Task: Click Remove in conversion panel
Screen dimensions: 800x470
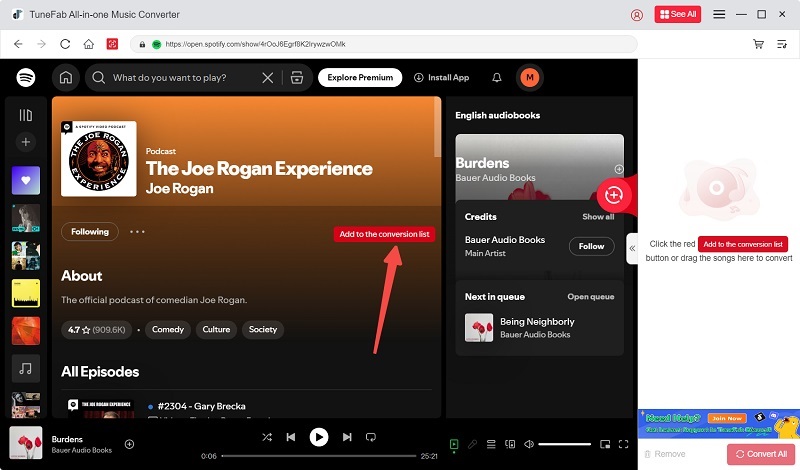Action: (x=665, y=454)
